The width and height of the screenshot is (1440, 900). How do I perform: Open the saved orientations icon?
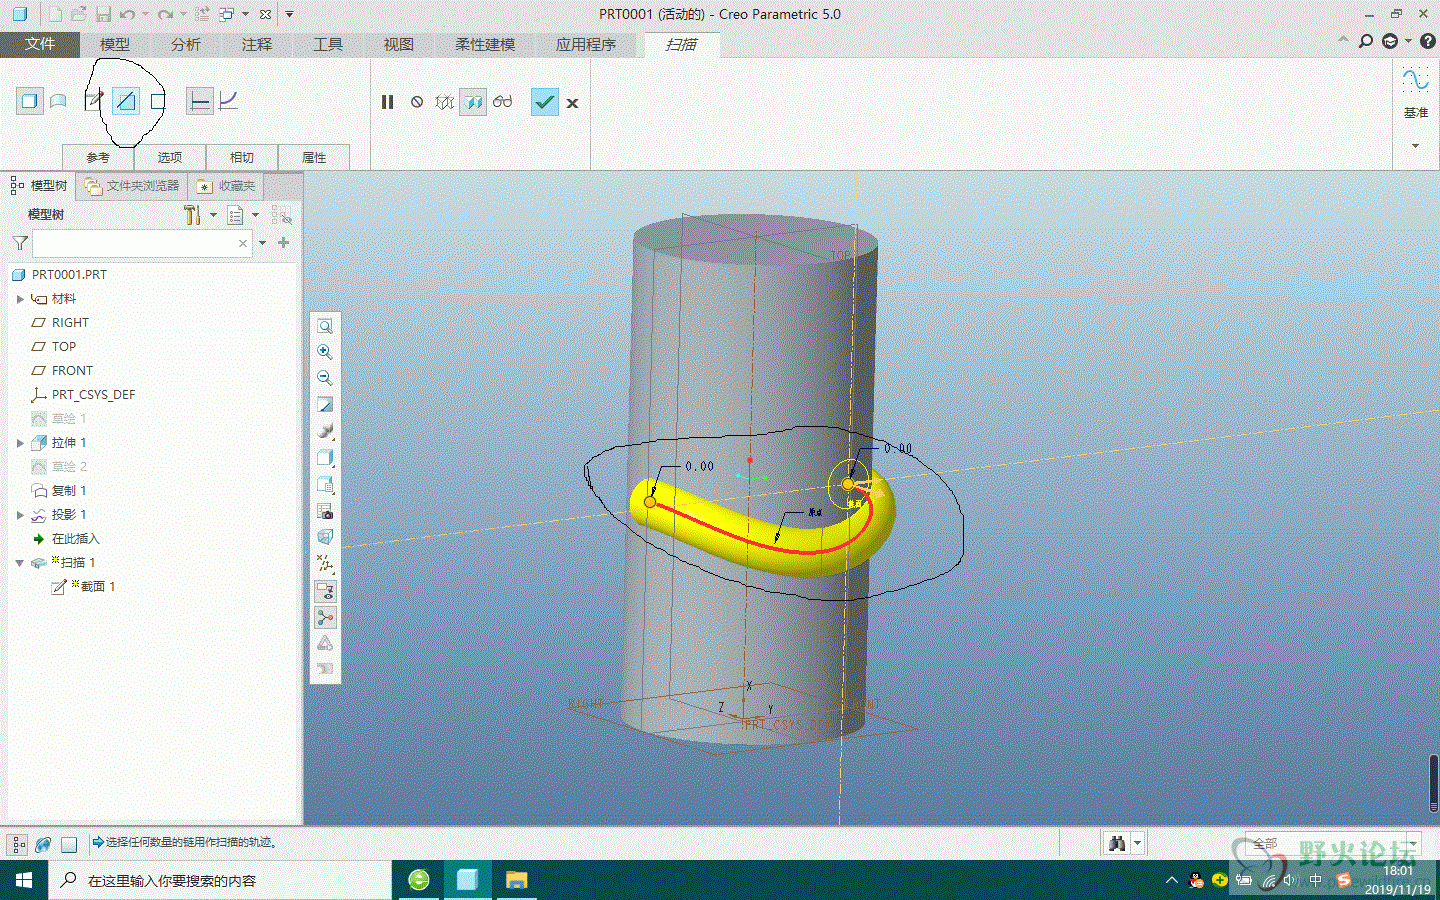(325, 485)
